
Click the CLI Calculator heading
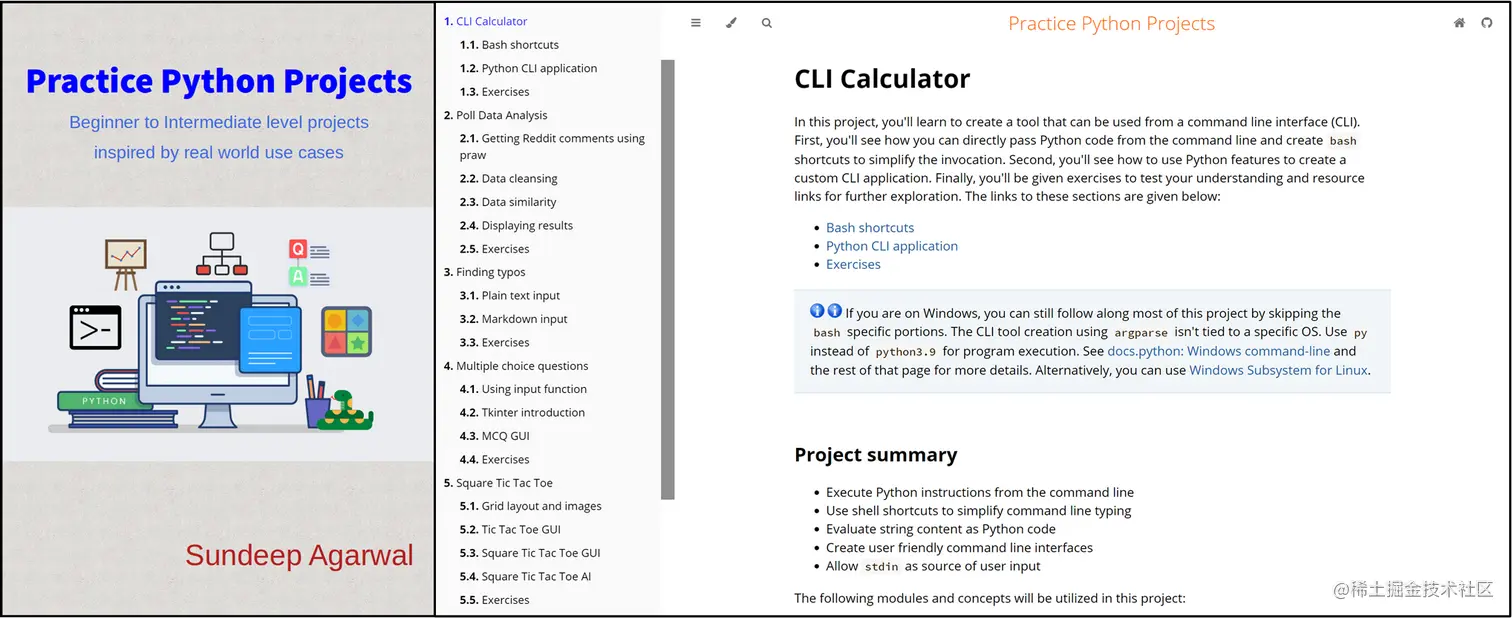point(882,79)
